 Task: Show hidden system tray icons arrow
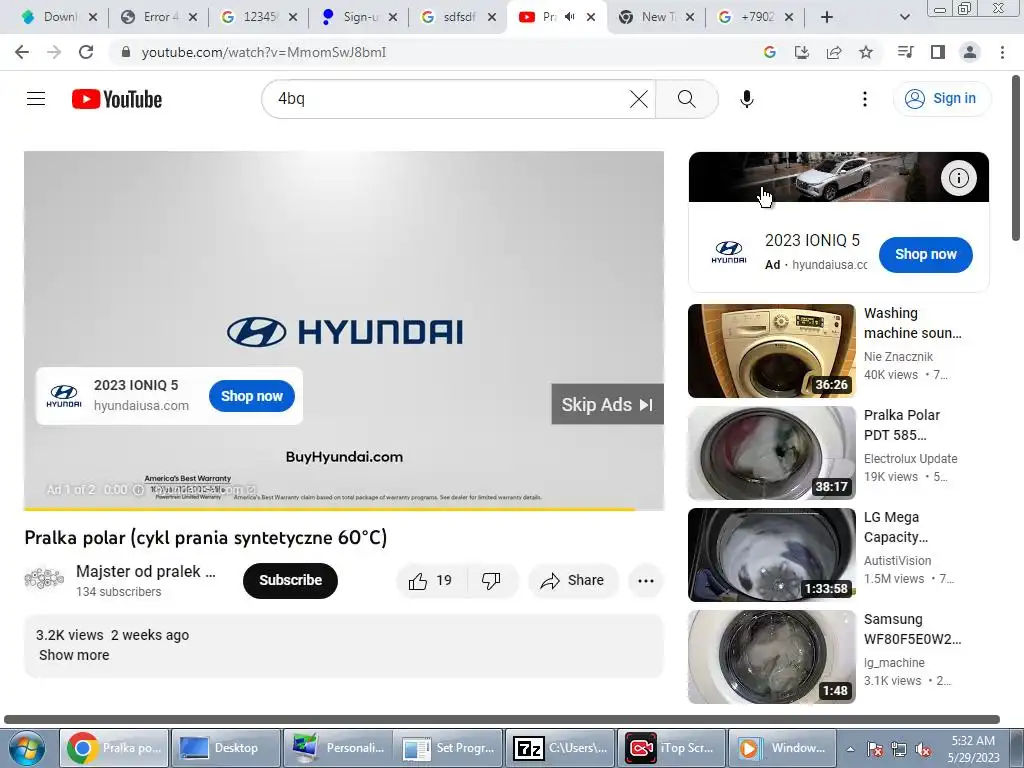tap(850, 749)
